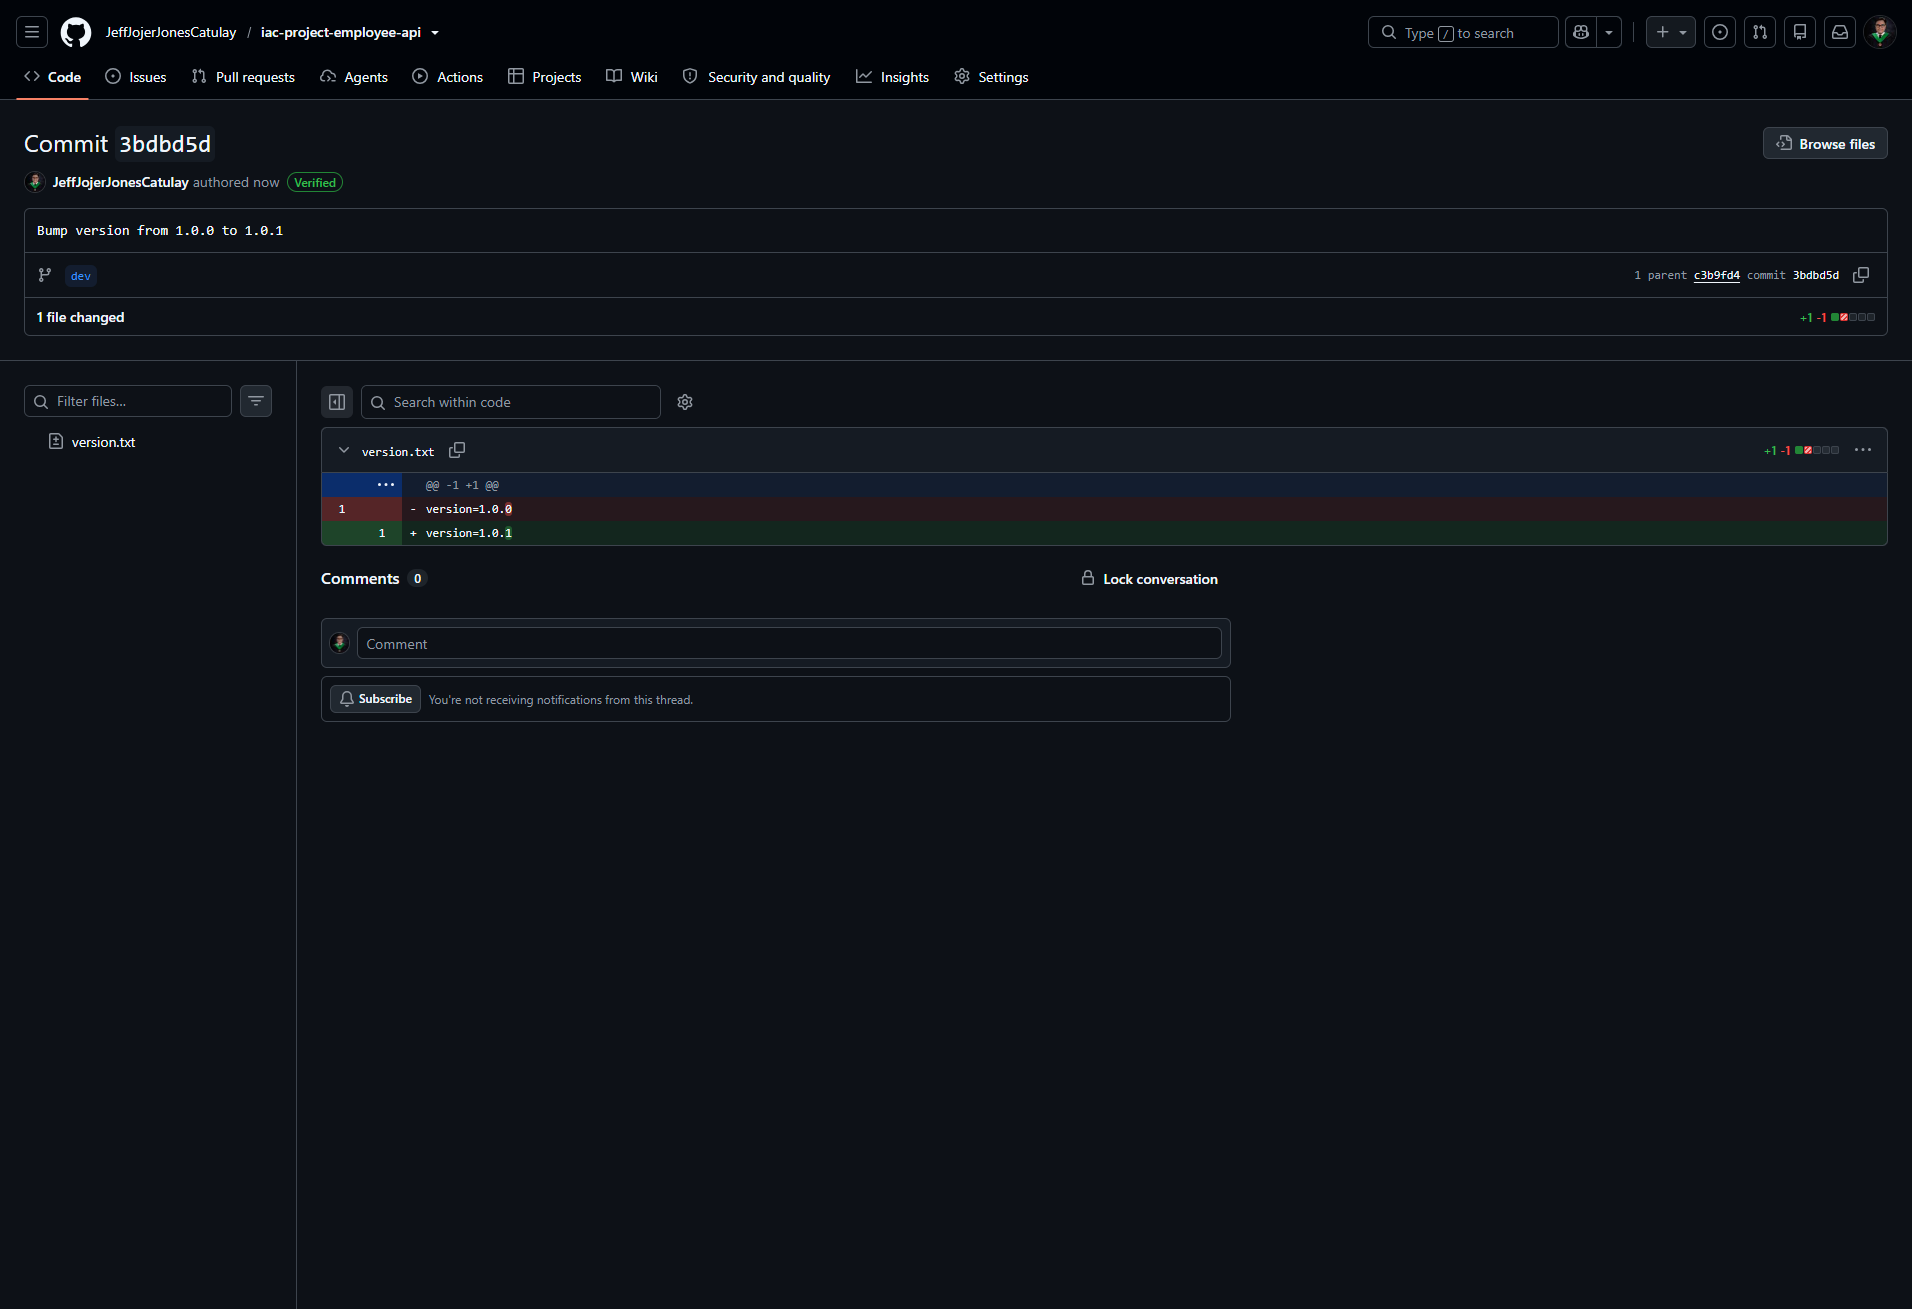Open the iac-project-employee-api repository link
This screenshot has width=1912, height=1309.
(x=341, y=32)
